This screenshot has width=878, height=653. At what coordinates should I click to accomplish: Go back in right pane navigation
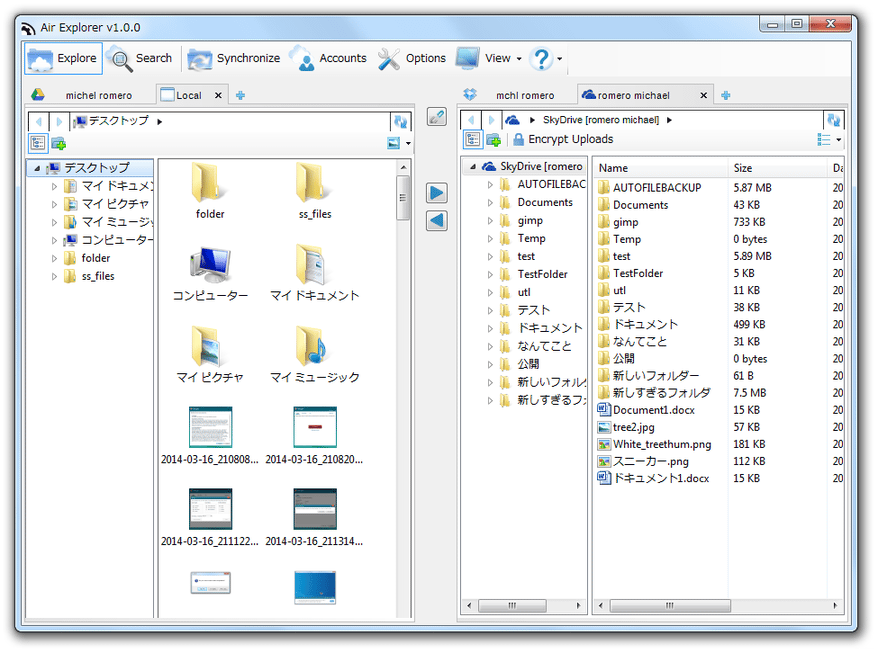[x=471, y=120]
